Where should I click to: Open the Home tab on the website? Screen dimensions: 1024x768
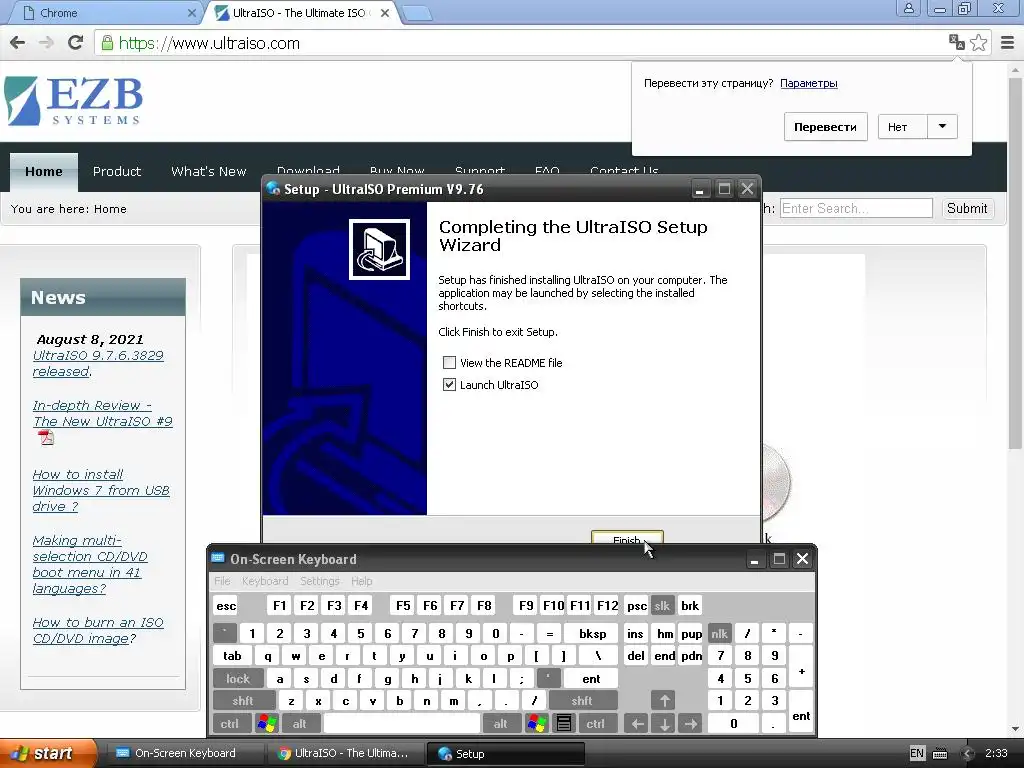coord(44,172)
